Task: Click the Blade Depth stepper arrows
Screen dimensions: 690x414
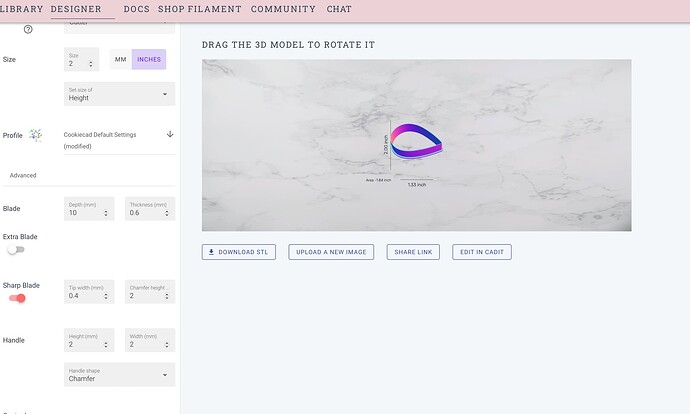Action: point(106,213)
